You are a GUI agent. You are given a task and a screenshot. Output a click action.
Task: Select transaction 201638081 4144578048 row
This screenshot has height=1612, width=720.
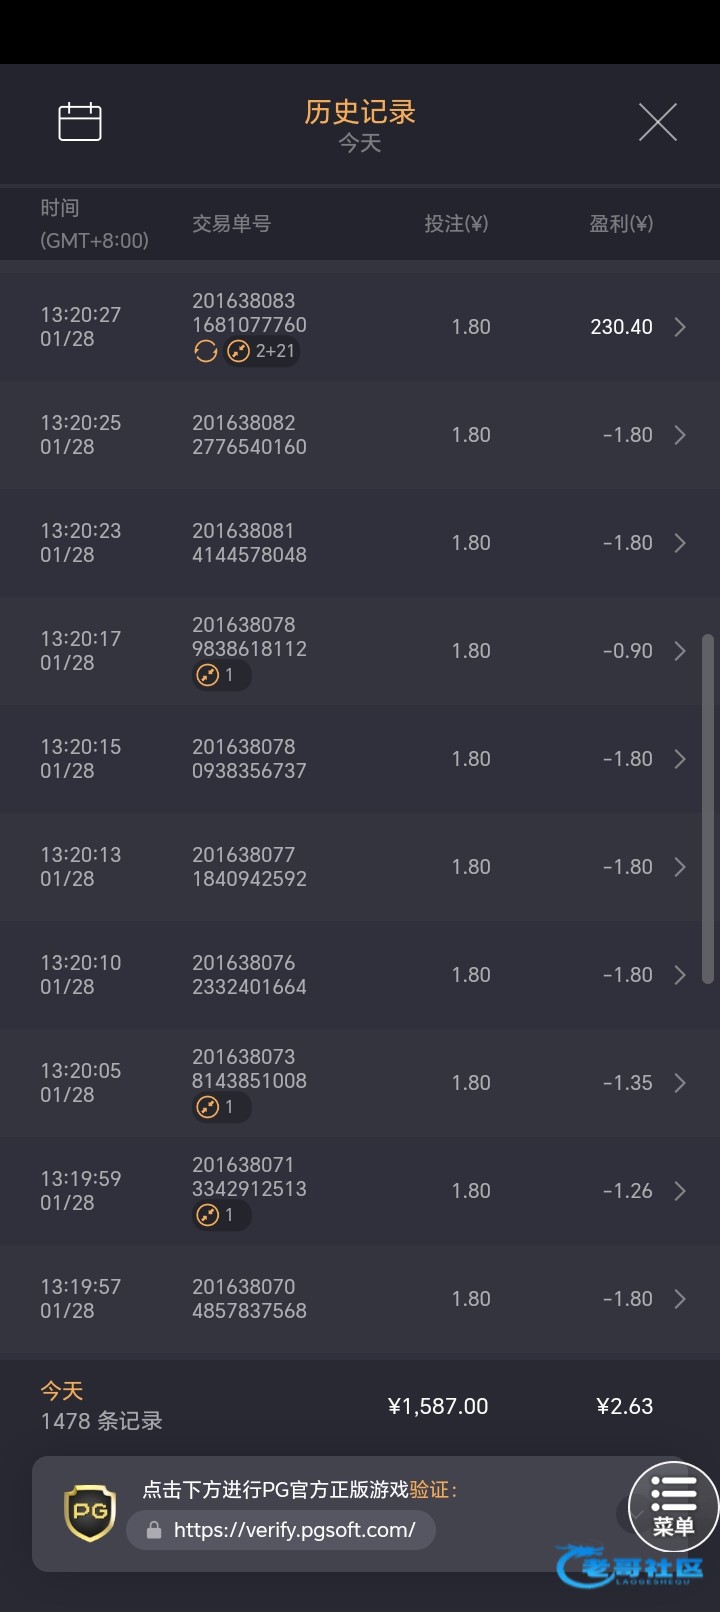click(x=249, y=543)
